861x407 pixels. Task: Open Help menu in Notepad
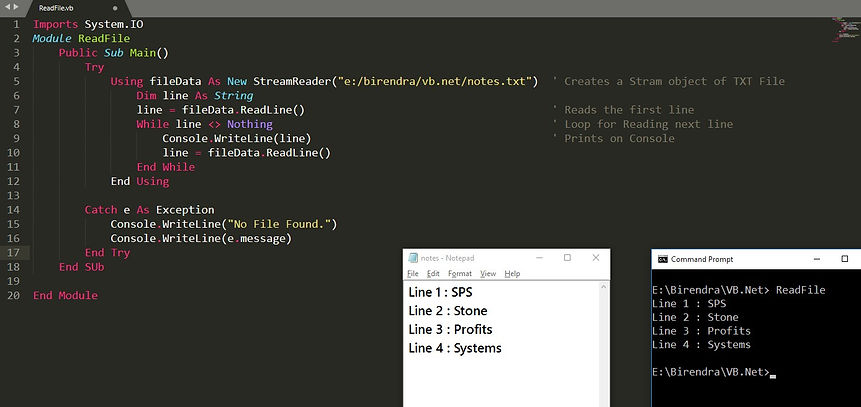pyautogui.click(x=512, y=274)
